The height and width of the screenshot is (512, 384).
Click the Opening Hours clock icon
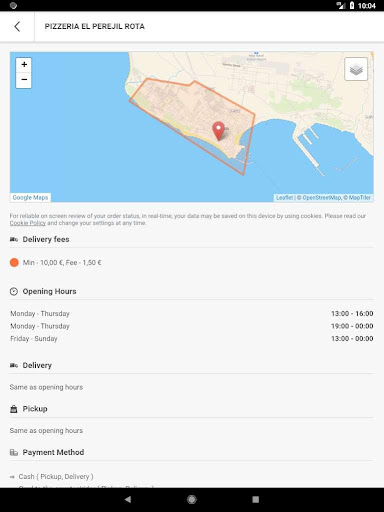pyautogui.click(x=14, y=292)
